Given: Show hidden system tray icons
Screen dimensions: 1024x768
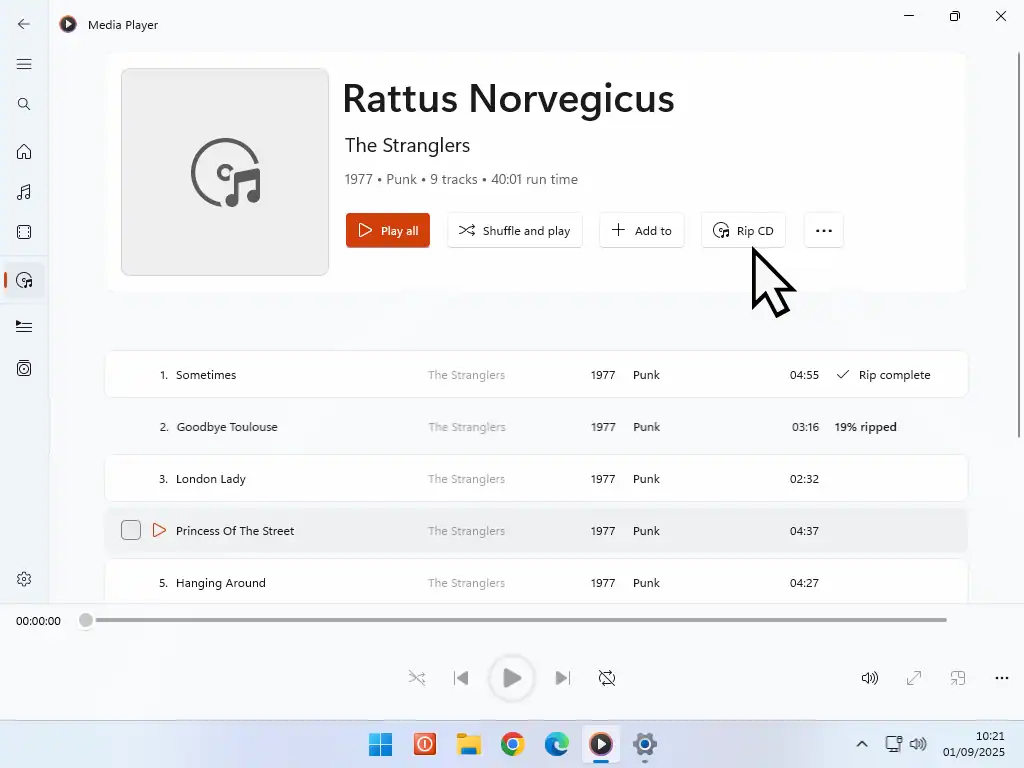Looking at the screenshot, I should 862,744.
